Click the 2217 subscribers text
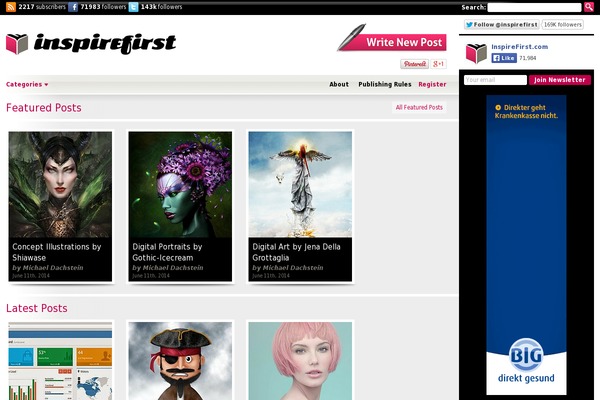 click(42, 7)
